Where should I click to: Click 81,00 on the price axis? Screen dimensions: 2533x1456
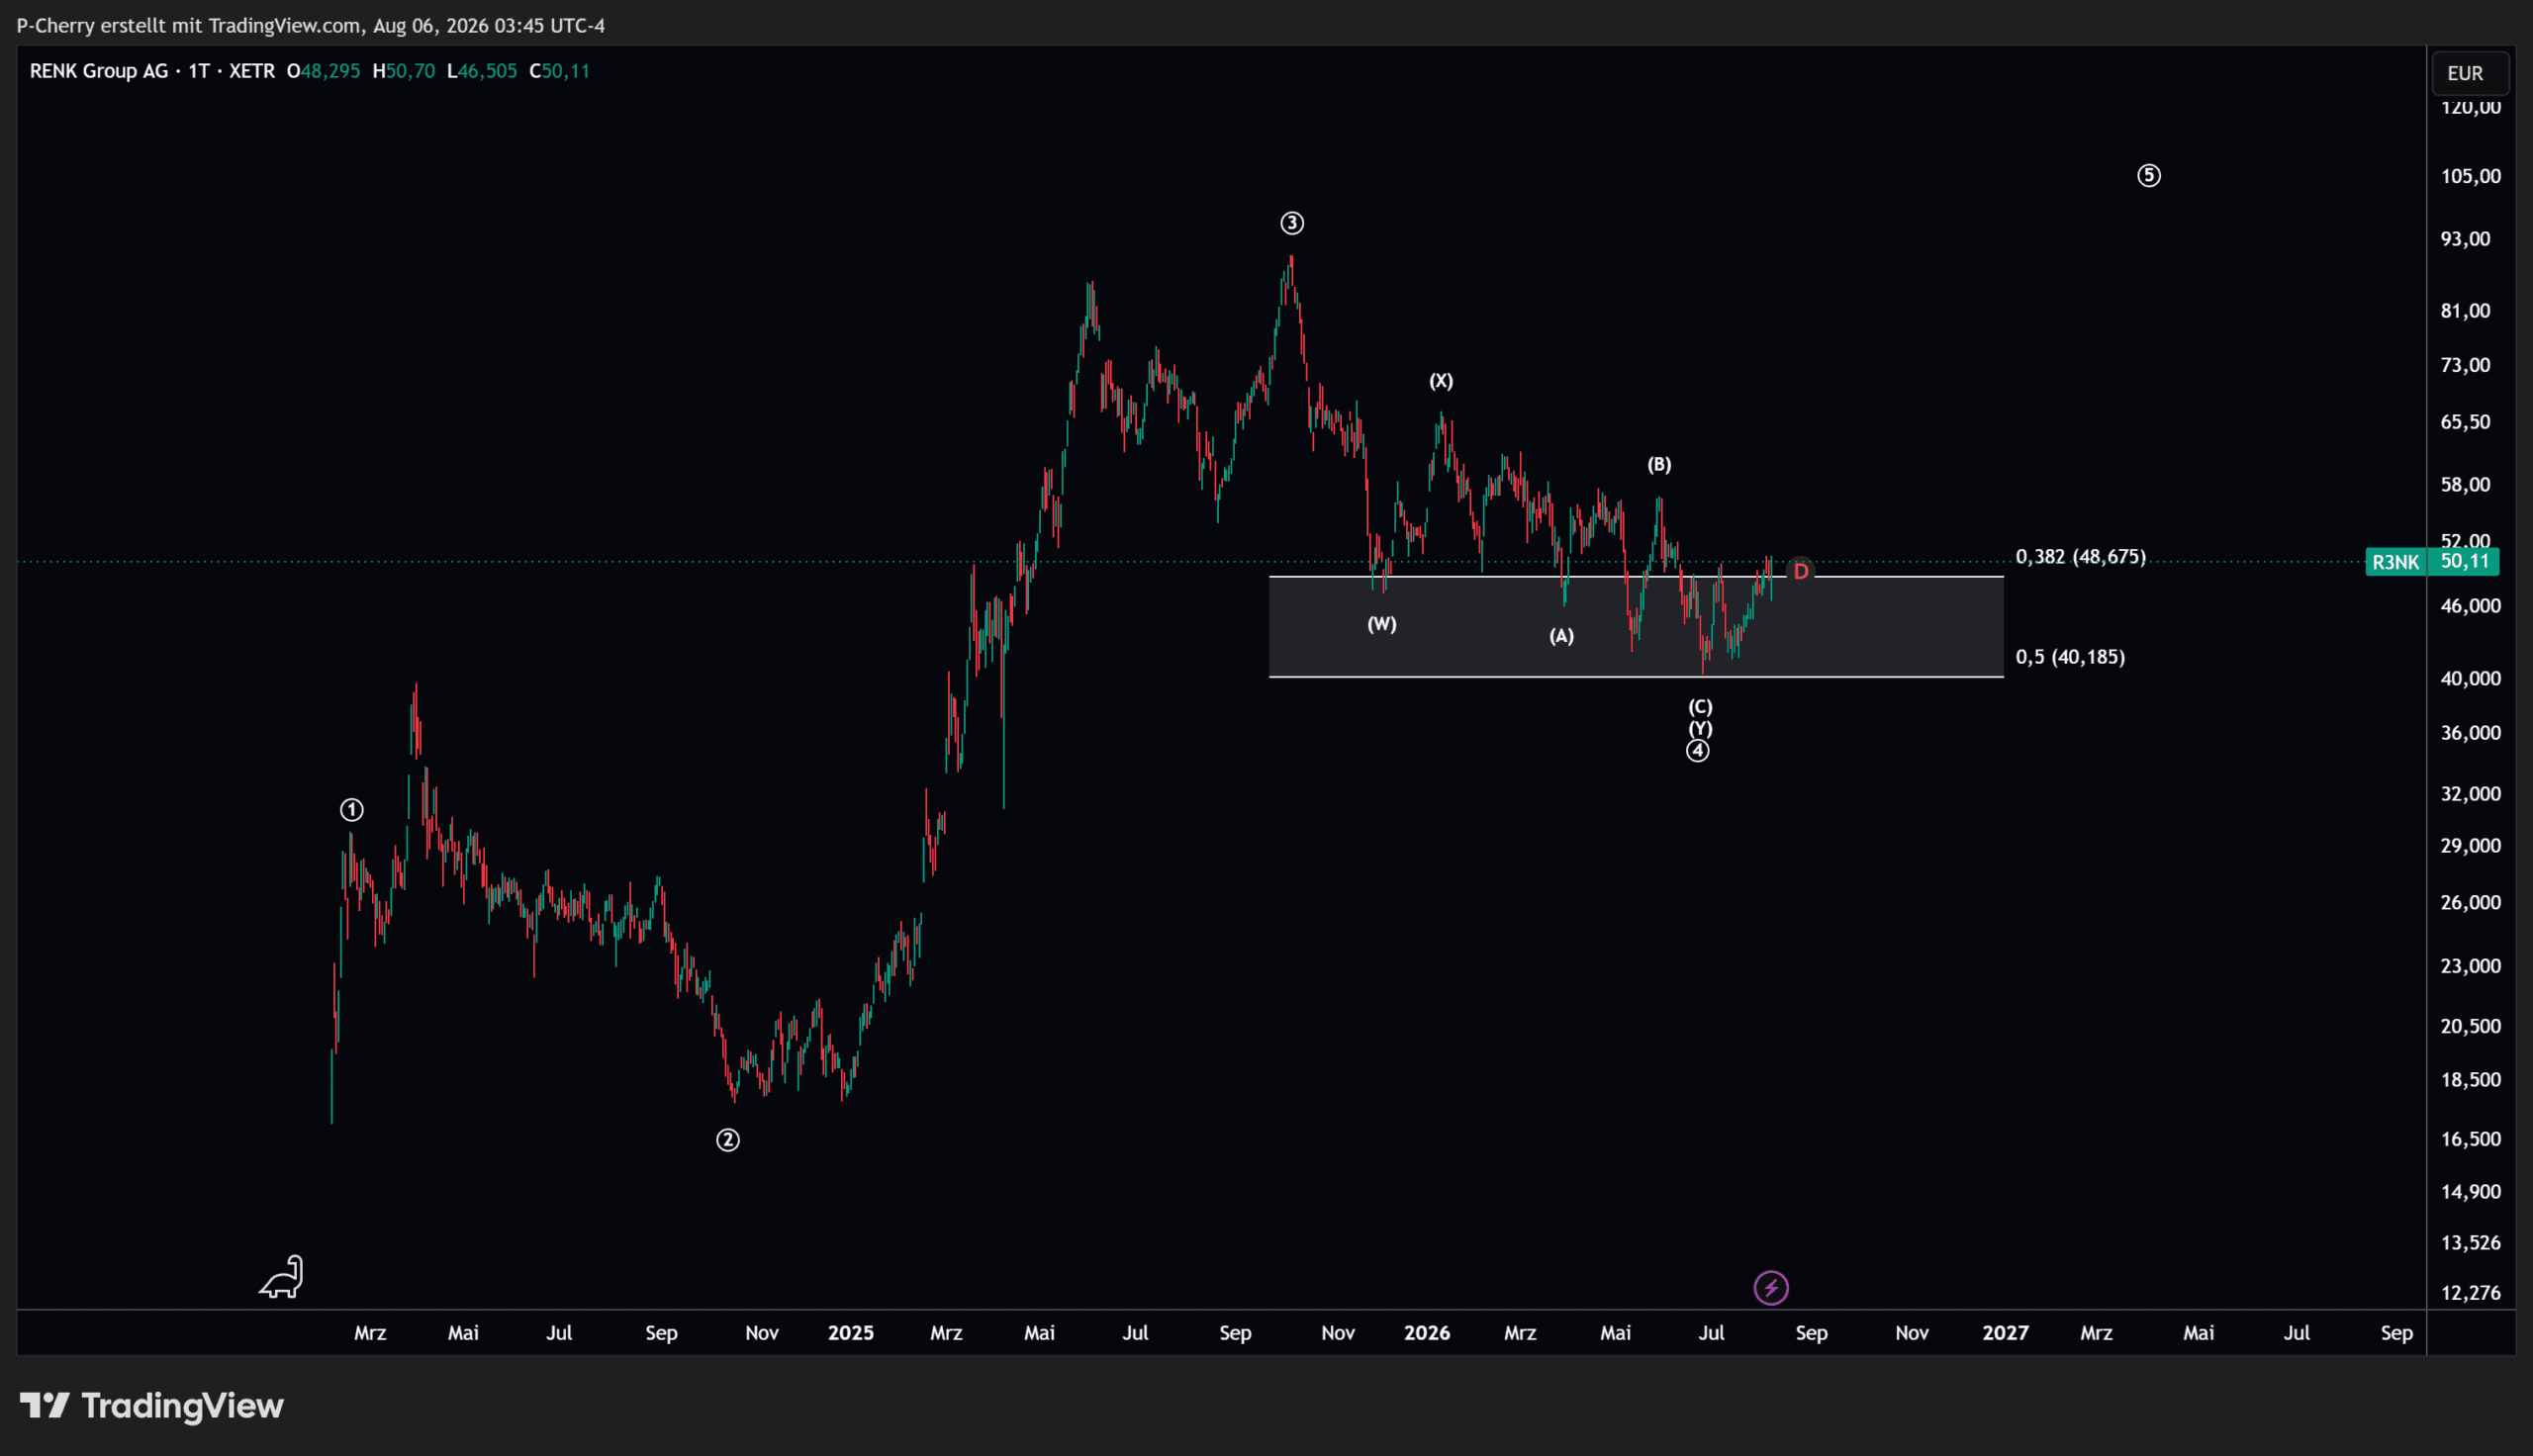click(2466, 311)
